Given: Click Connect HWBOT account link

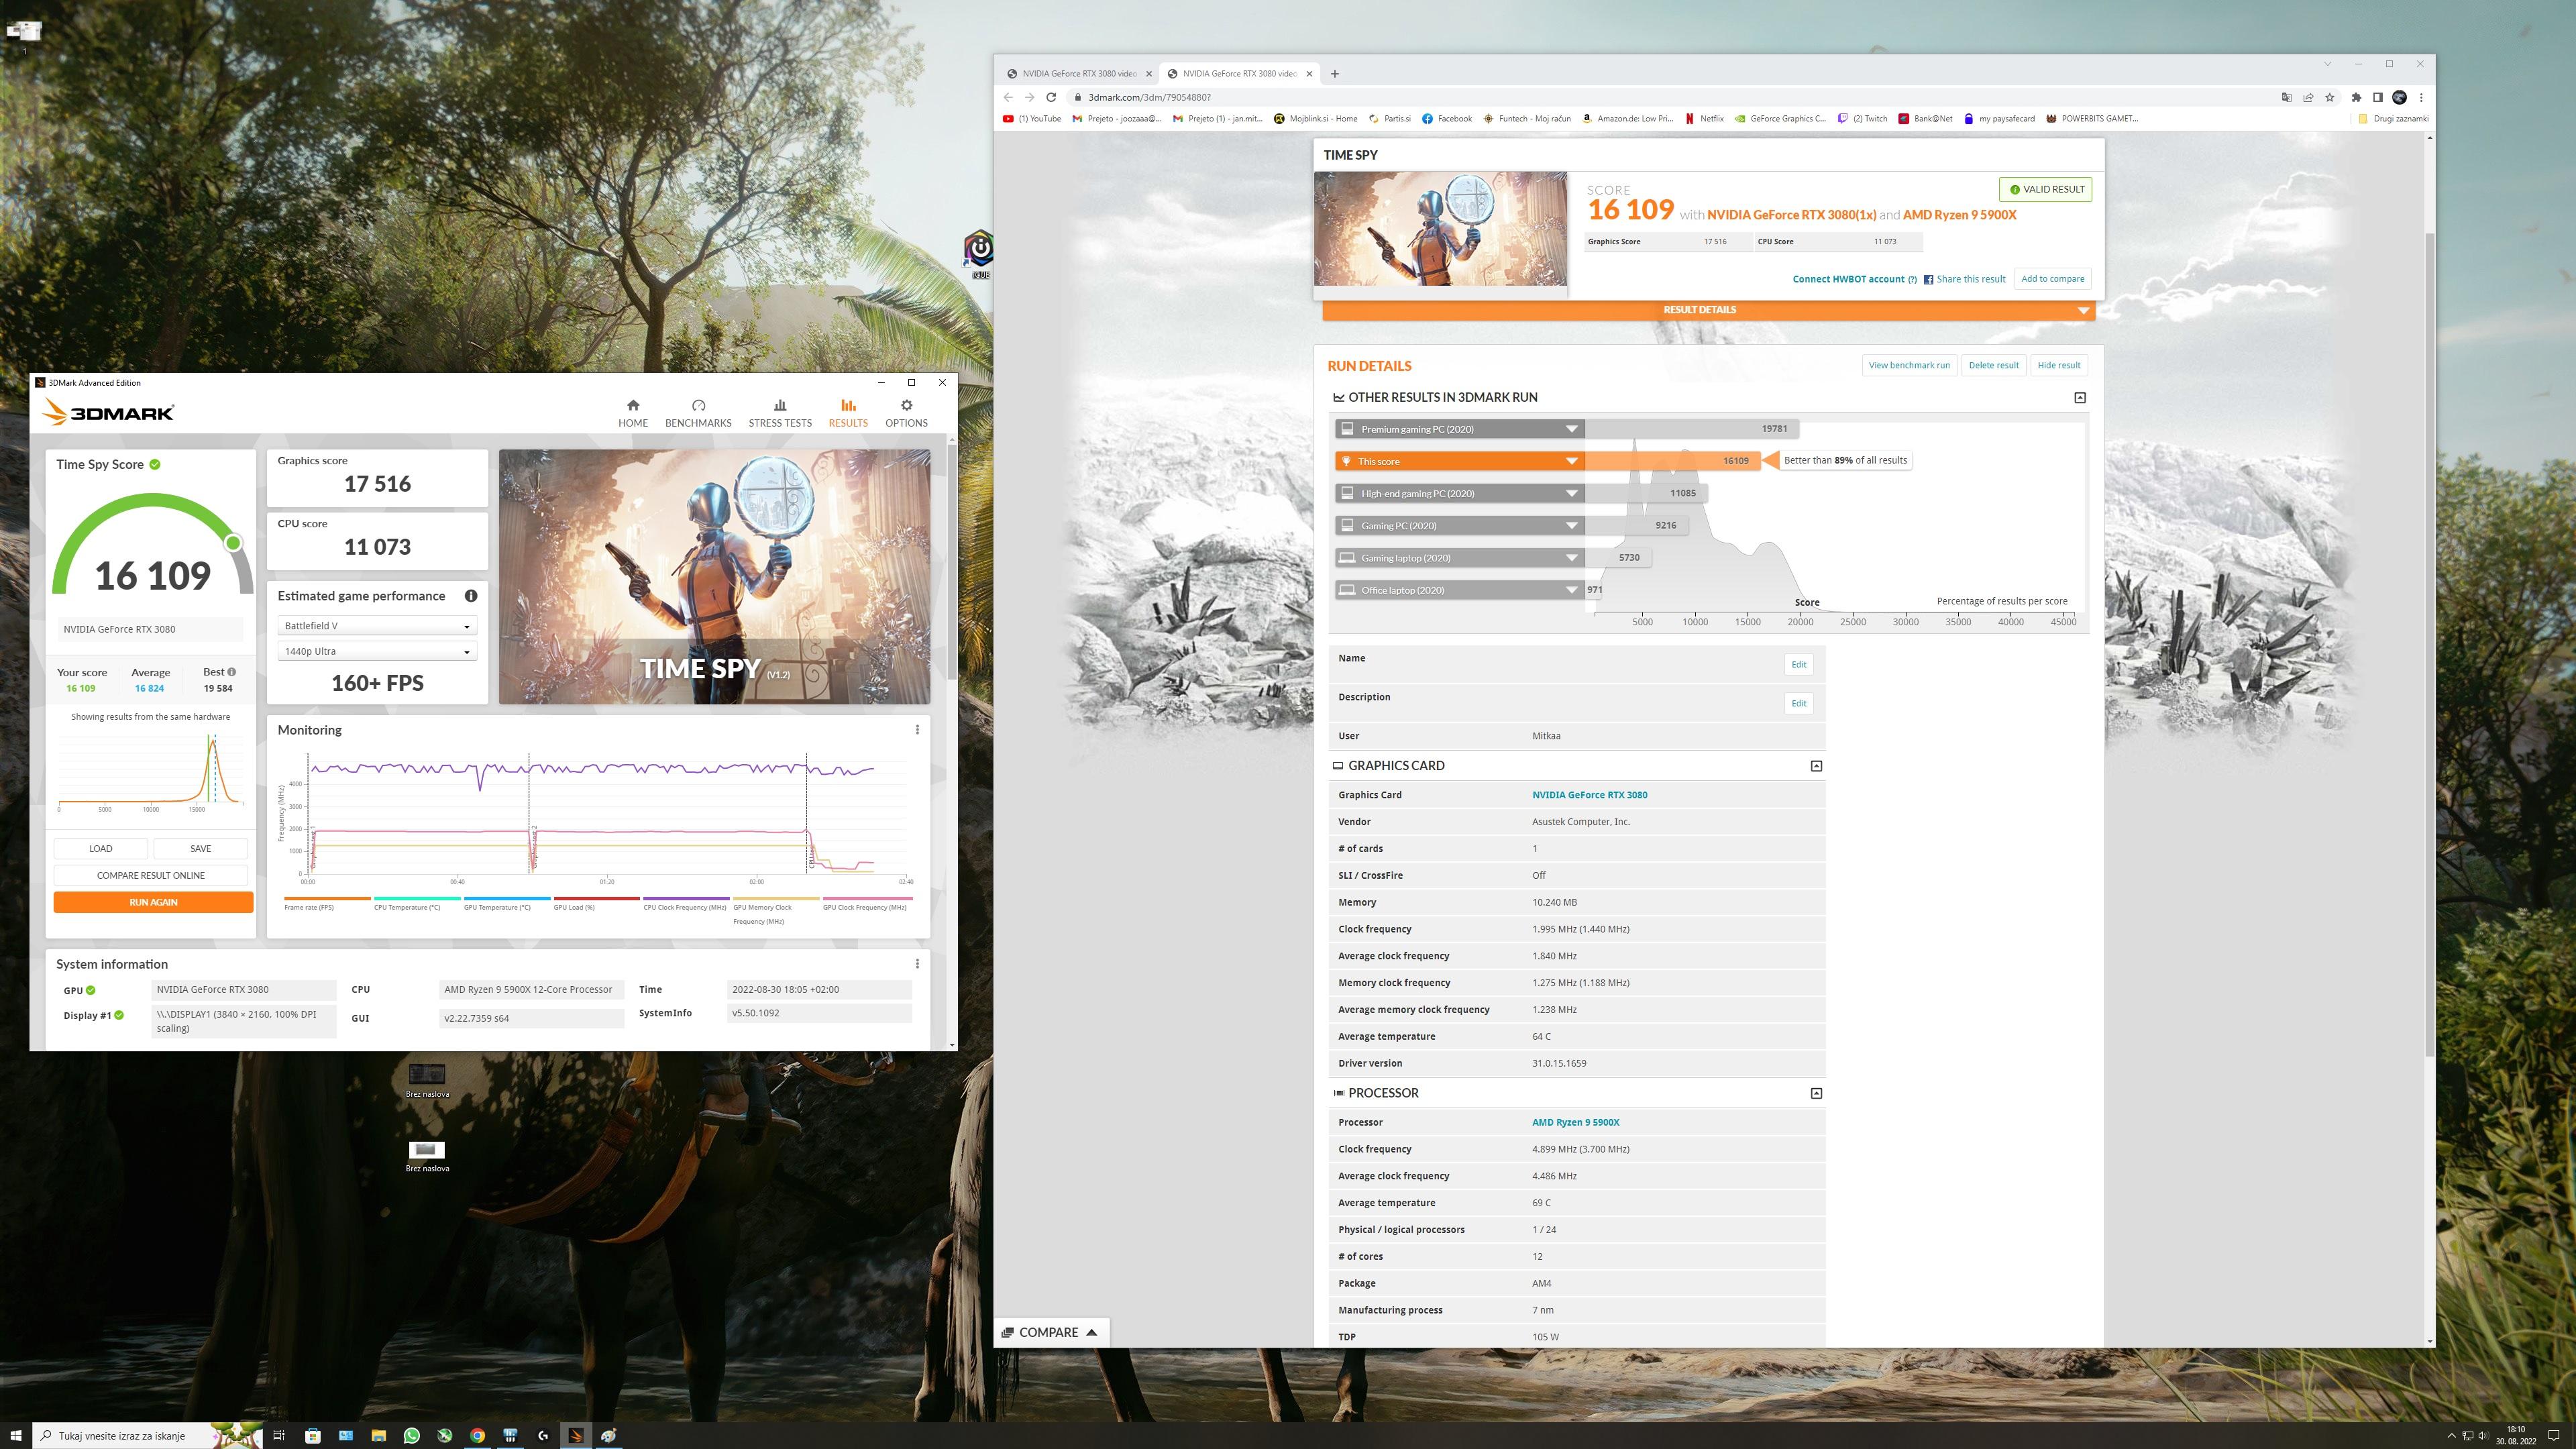Looking at the screenshot, I should pyautogui.click(x=1848, y=279).
